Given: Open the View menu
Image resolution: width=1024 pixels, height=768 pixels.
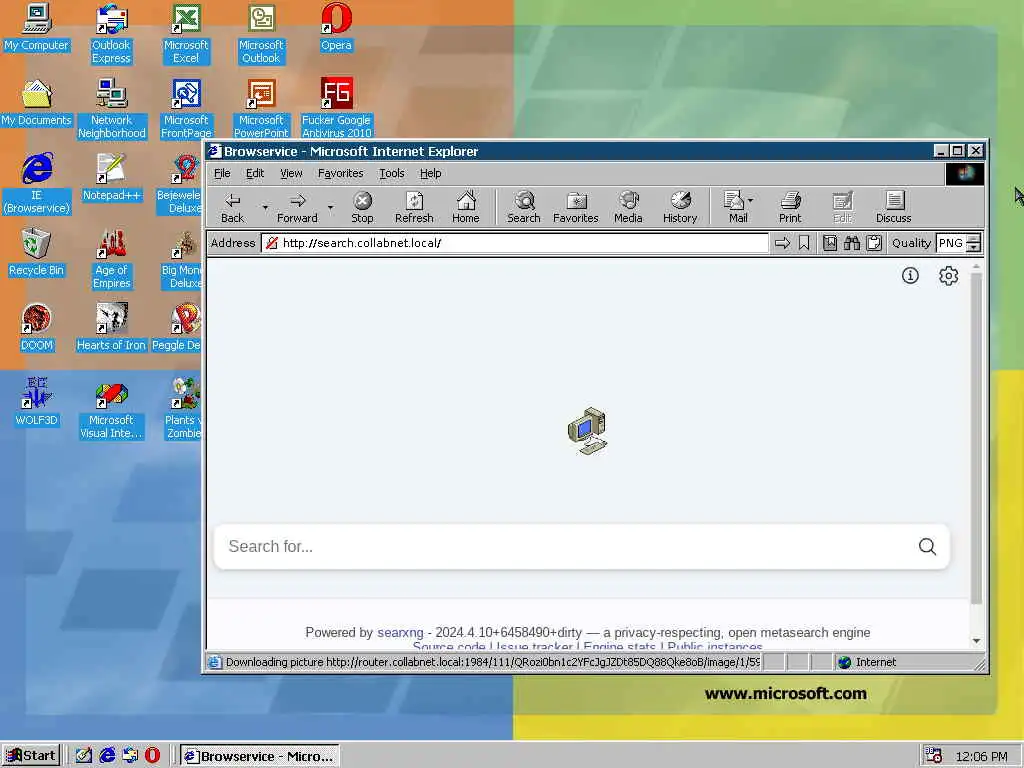Looking at the screenshot, I should point(291,174).
